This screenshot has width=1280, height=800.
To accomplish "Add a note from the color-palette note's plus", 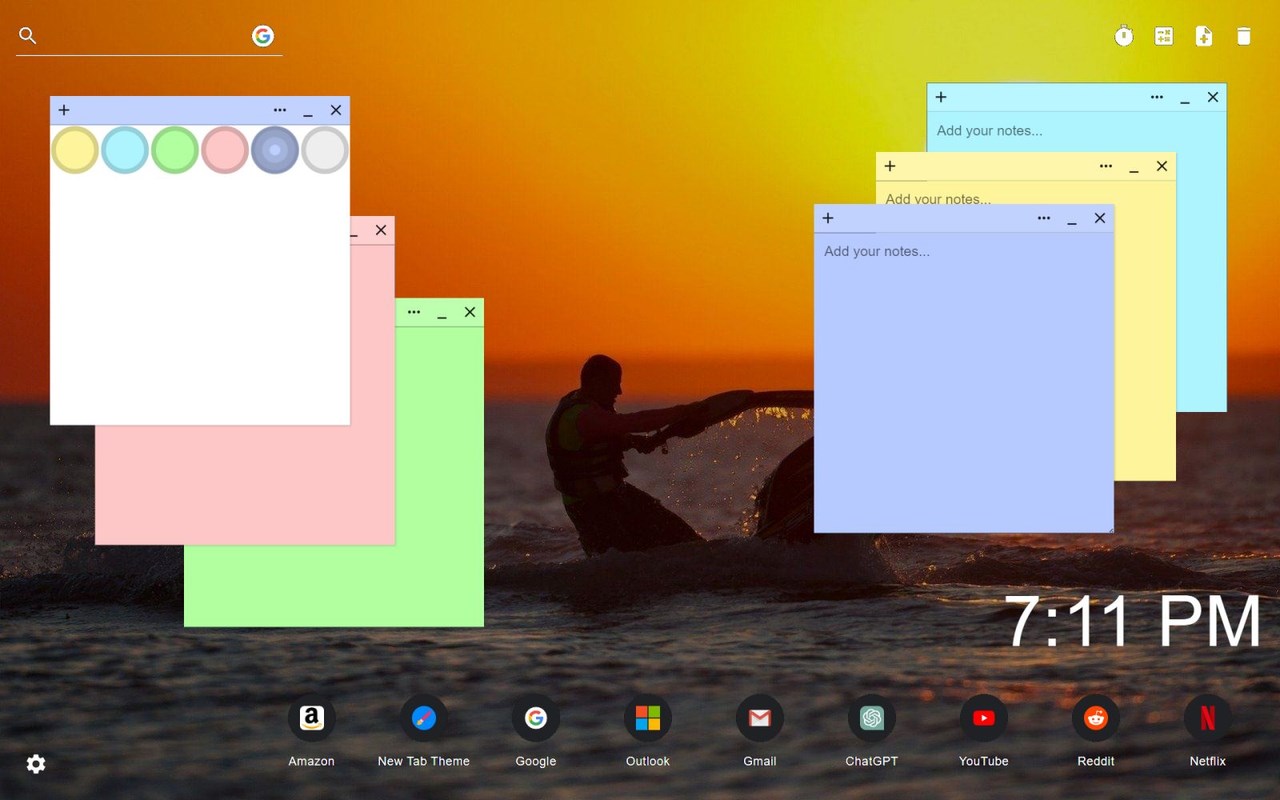I will 64,110.
